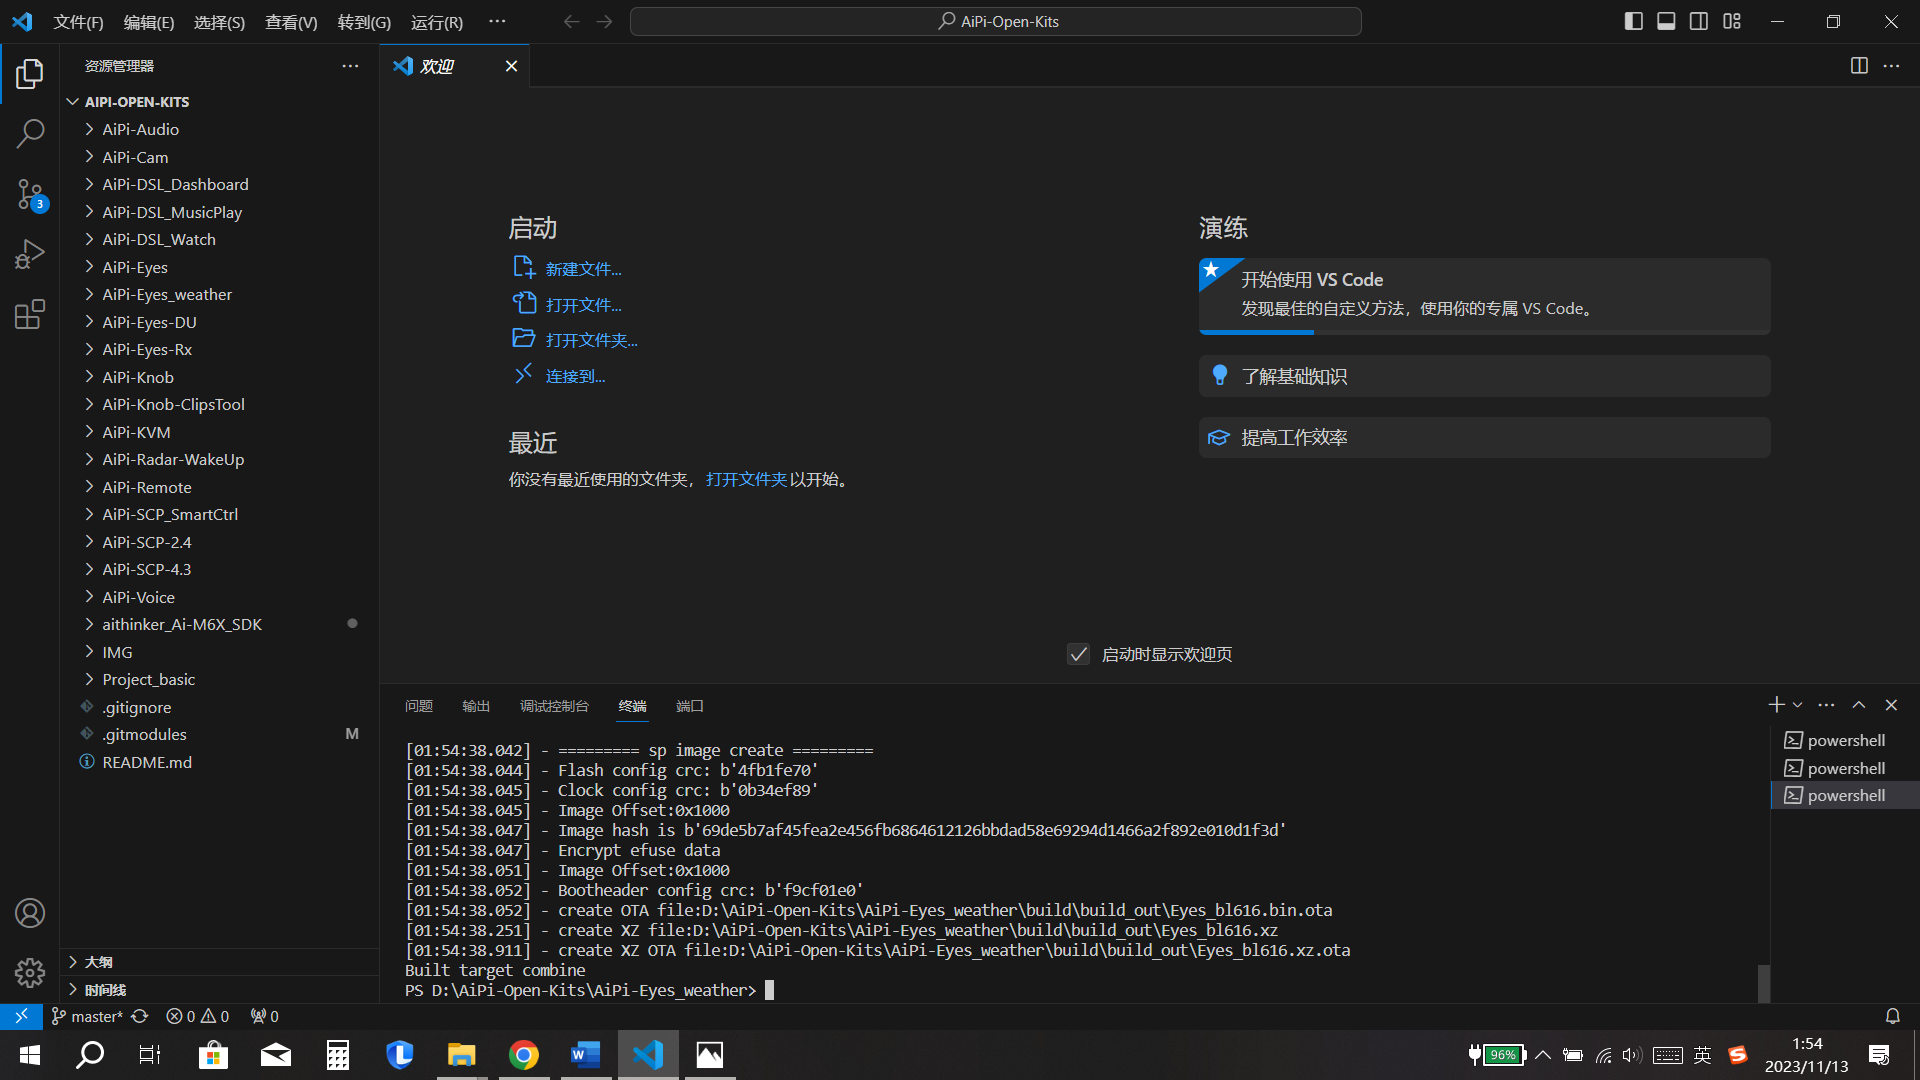The height and width of the screenshot is (1080, 1920).
Task: Close the Welcome (欢迎) editor tab
Action: [511, 66]
